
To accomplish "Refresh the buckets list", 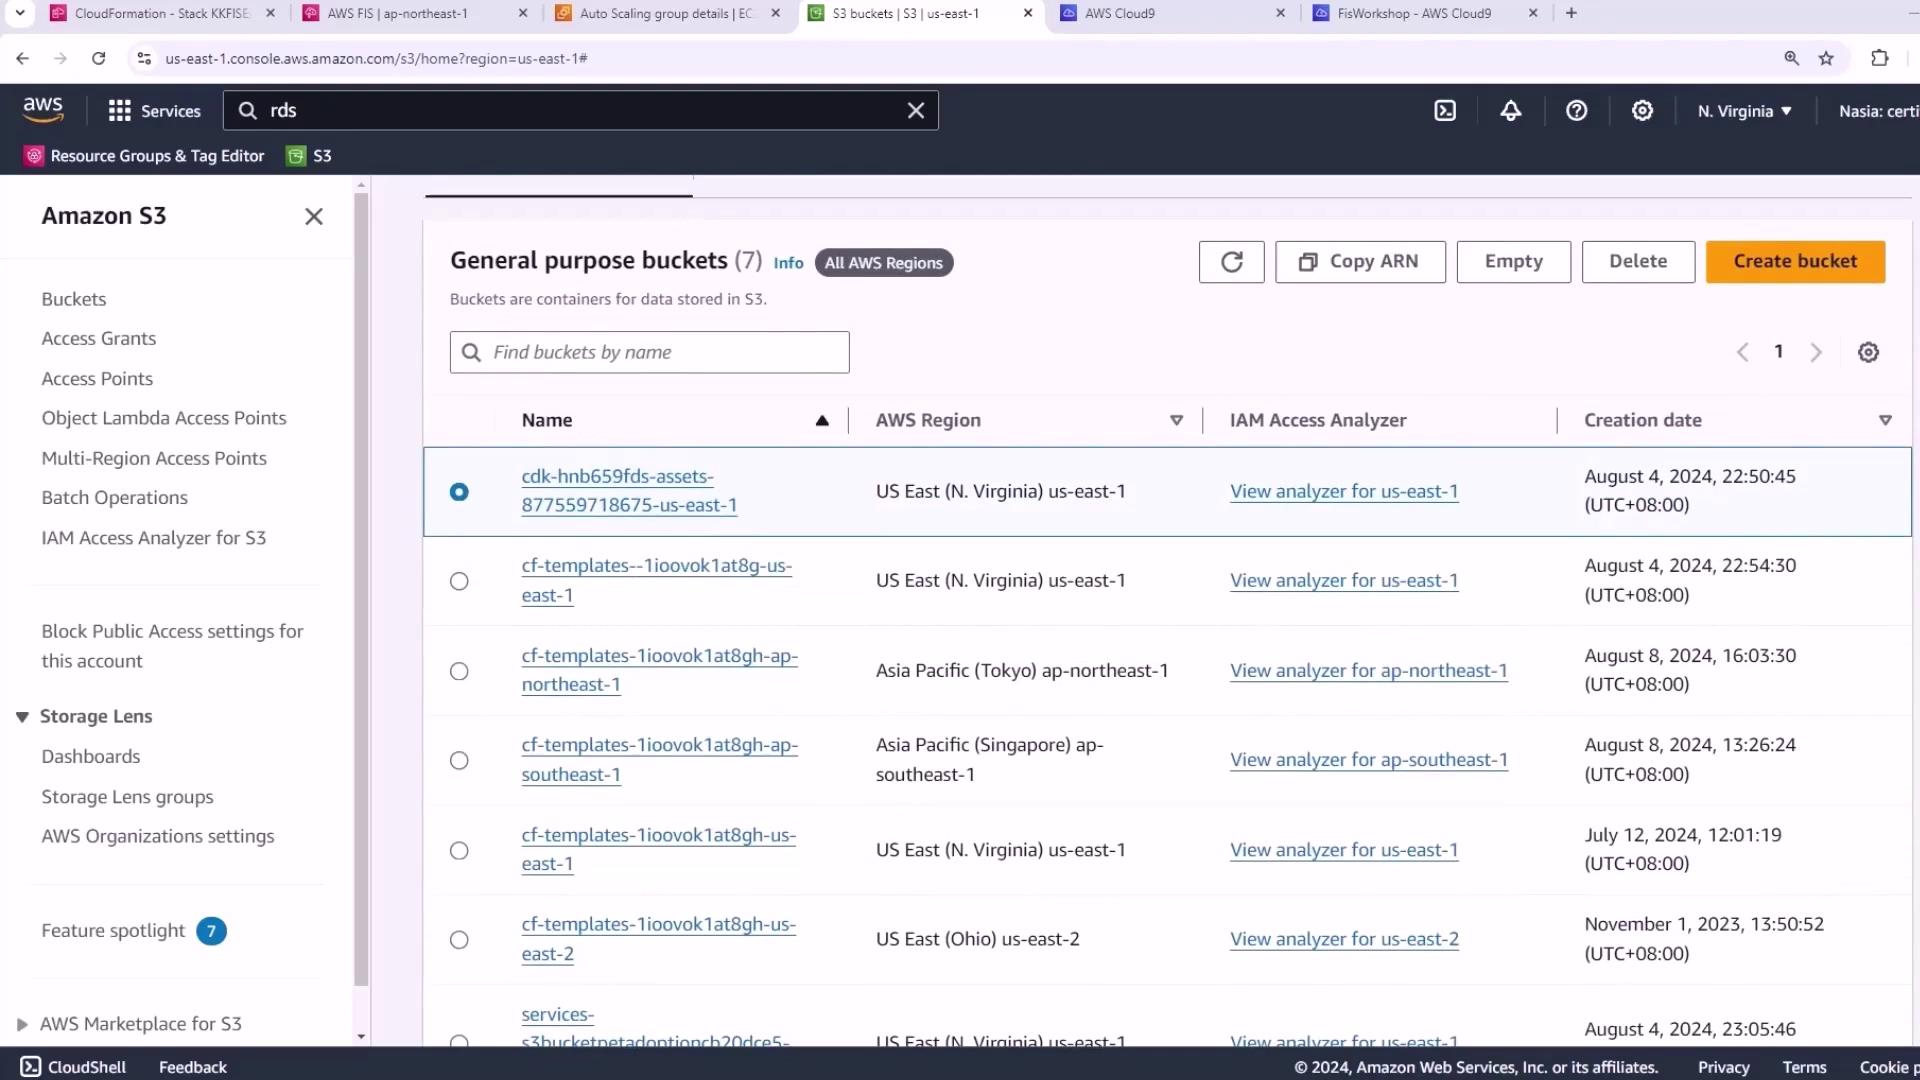I will [1231, 262].
